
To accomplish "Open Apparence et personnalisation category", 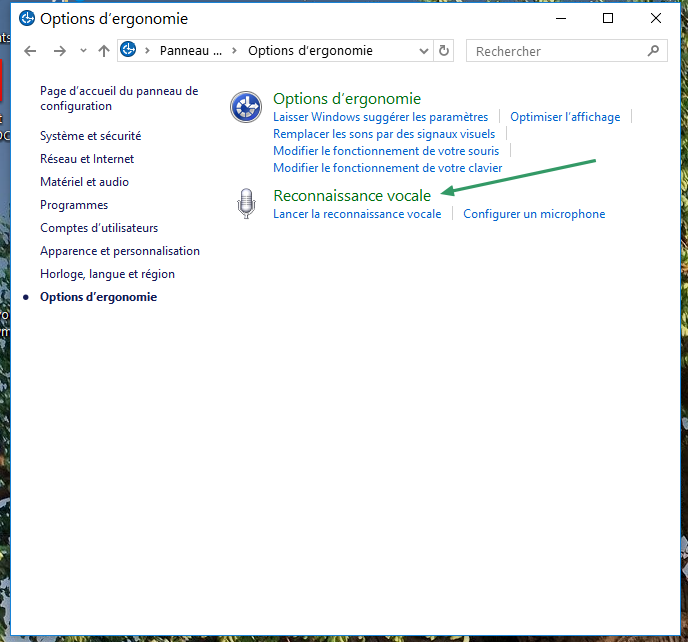I will pyautogui.click(x=120, y=251).
